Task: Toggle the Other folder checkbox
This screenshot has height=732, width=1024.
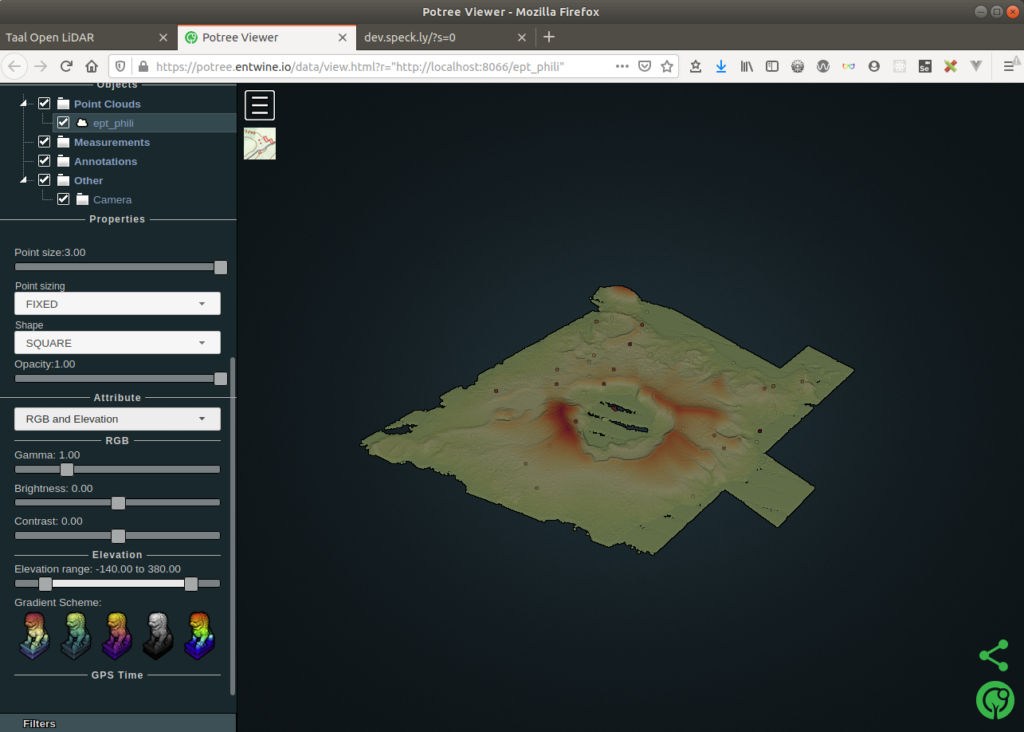Action: point(44,180)
